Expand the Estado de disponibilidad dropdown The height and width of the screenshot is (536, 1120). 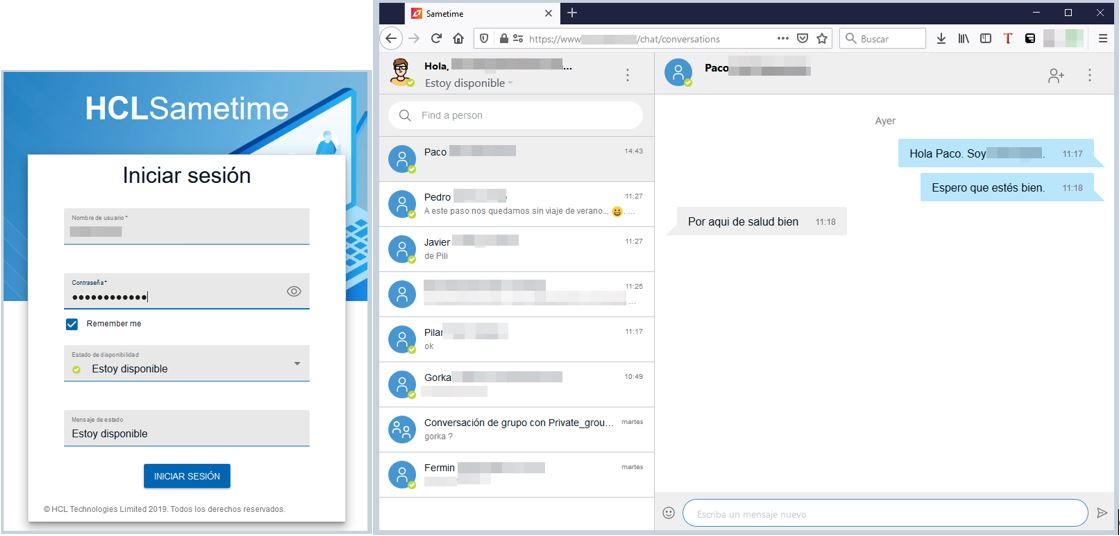296,364
